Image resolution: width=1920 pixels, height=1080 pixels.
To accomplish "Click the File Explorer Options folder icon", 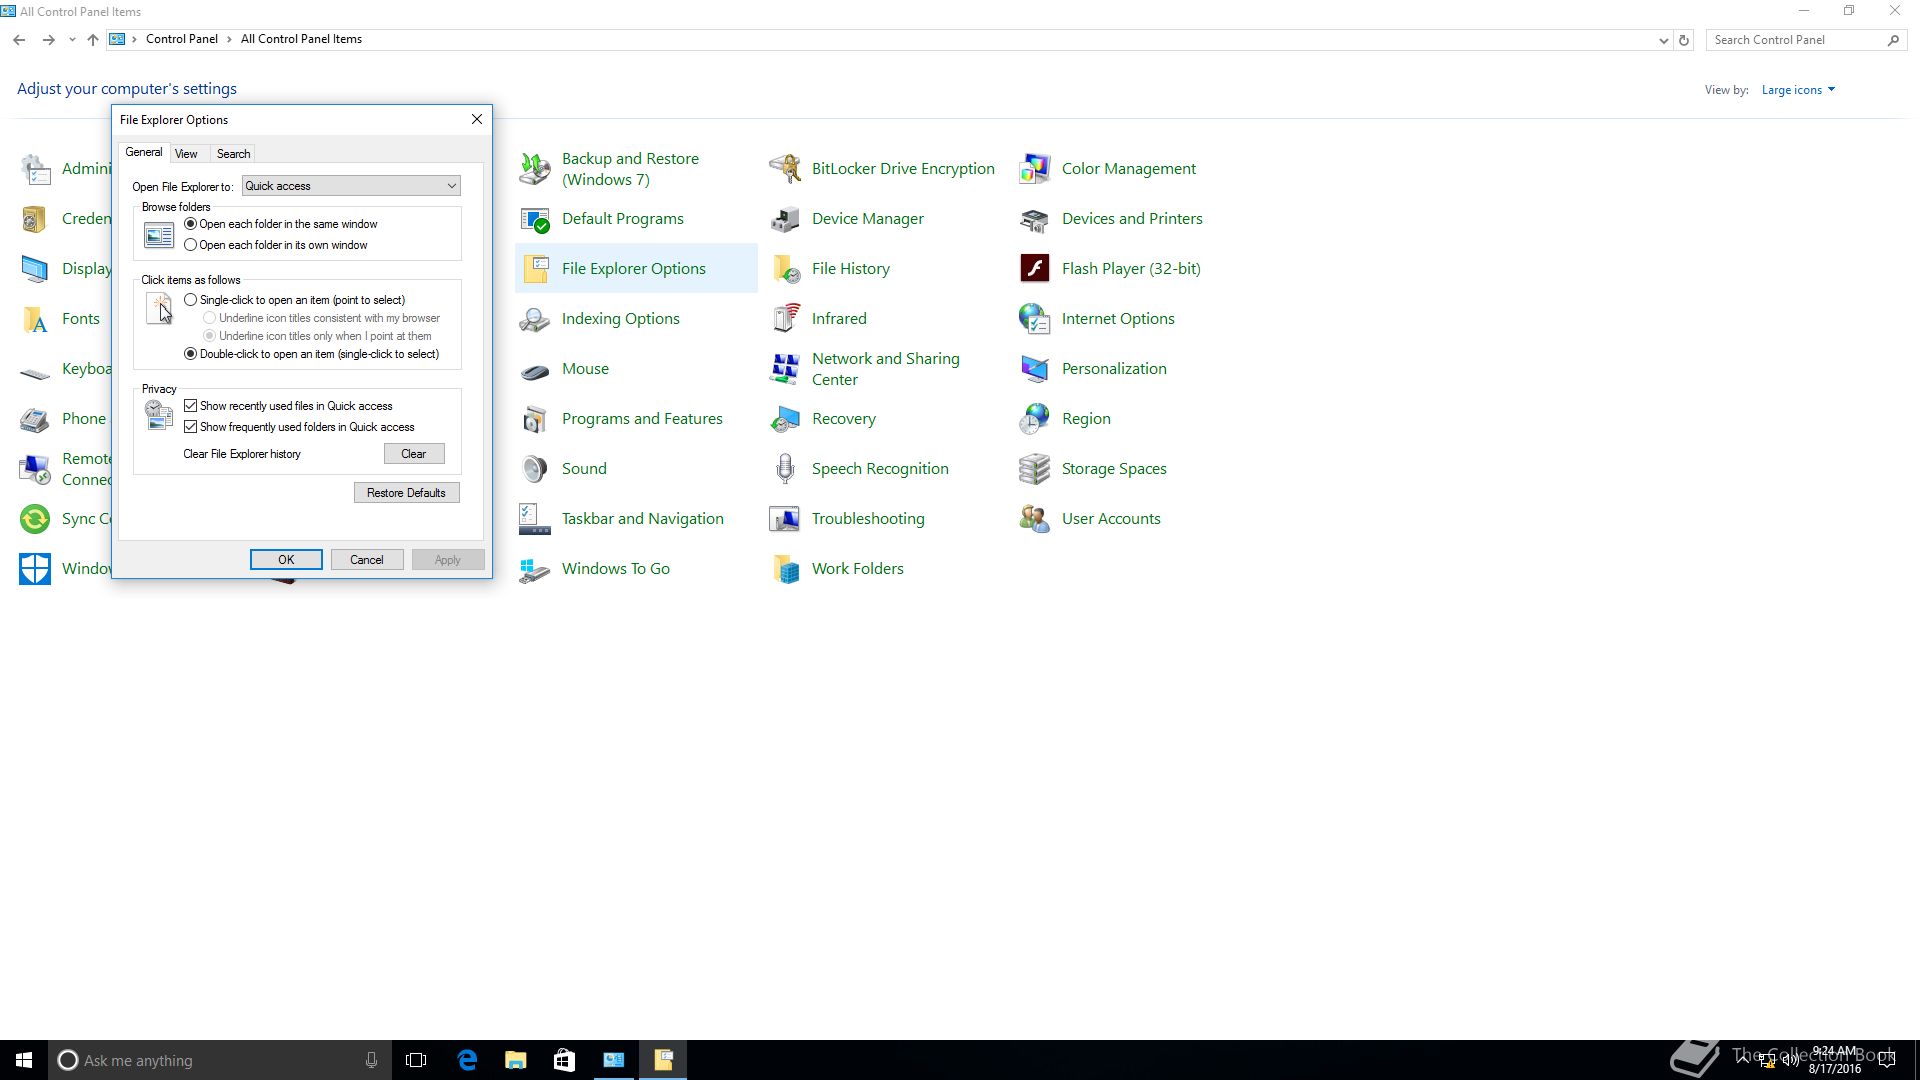I will (x=535, y=269).
